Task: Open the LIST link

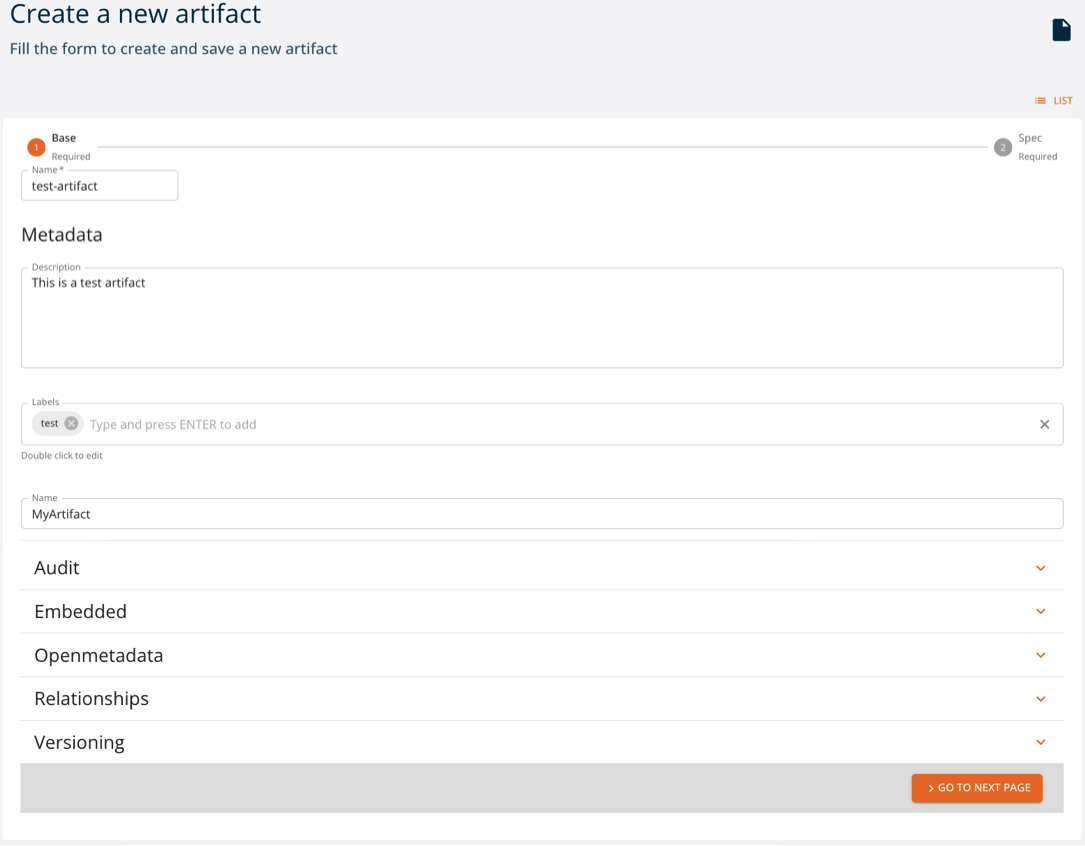Action: (1062, 101)
